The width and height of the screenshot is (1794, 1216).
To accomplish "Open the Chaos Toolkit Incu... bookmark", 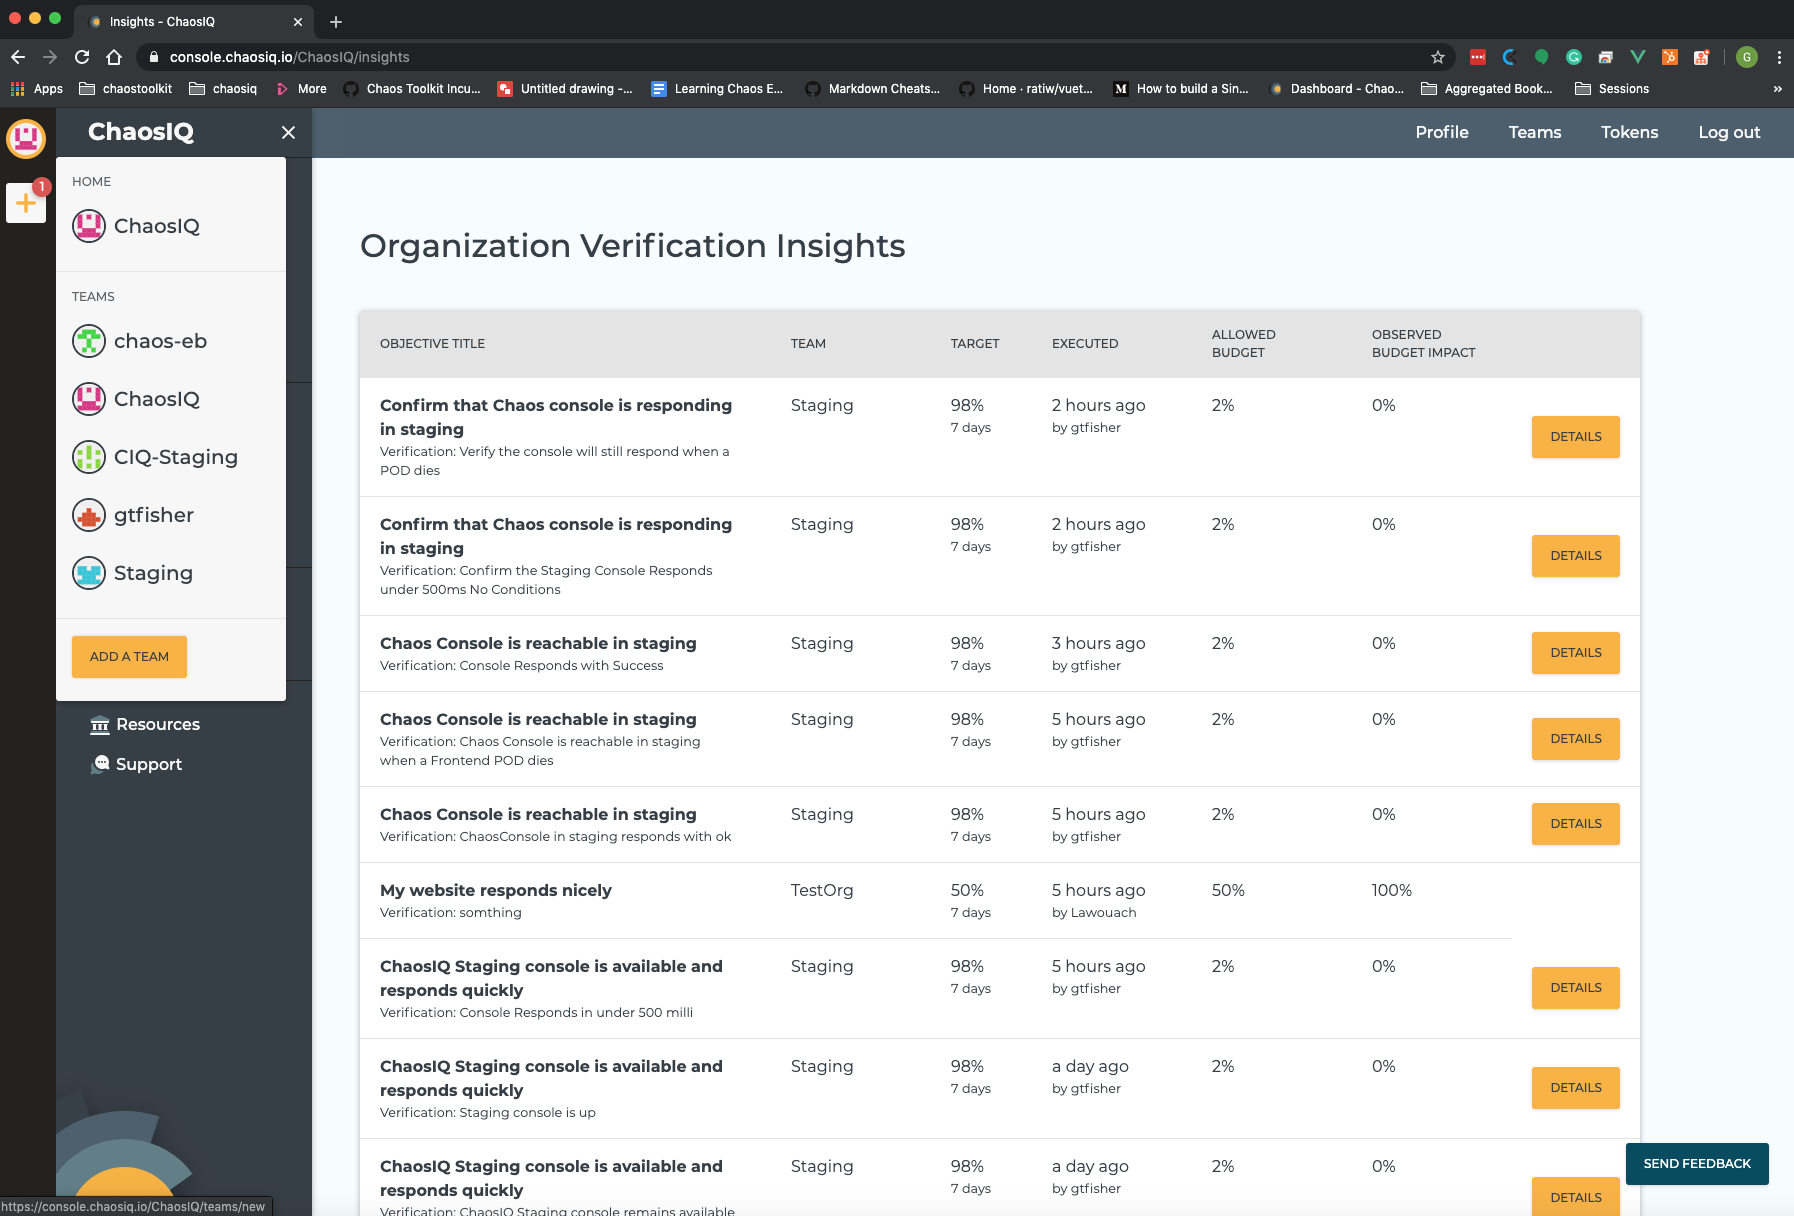I will click(412, 89).
